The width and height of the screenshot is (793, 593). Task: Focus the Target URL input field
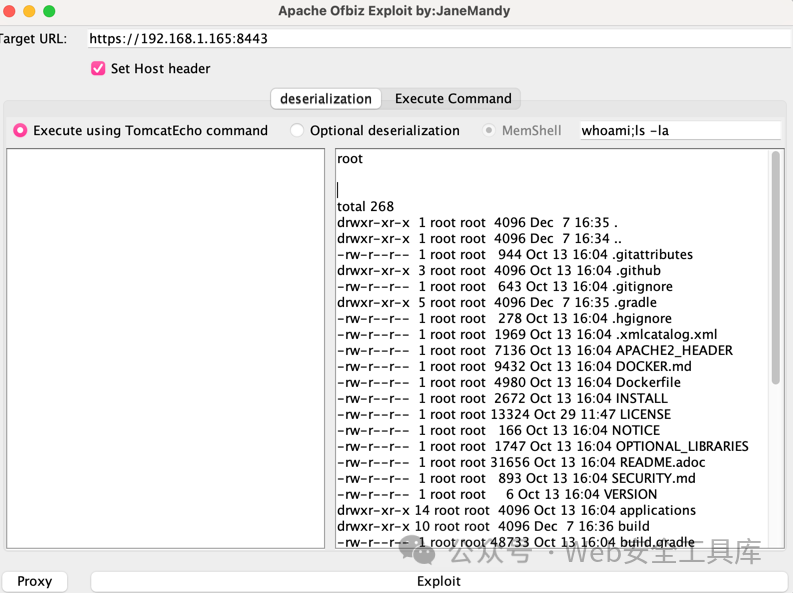pos(439,38)
